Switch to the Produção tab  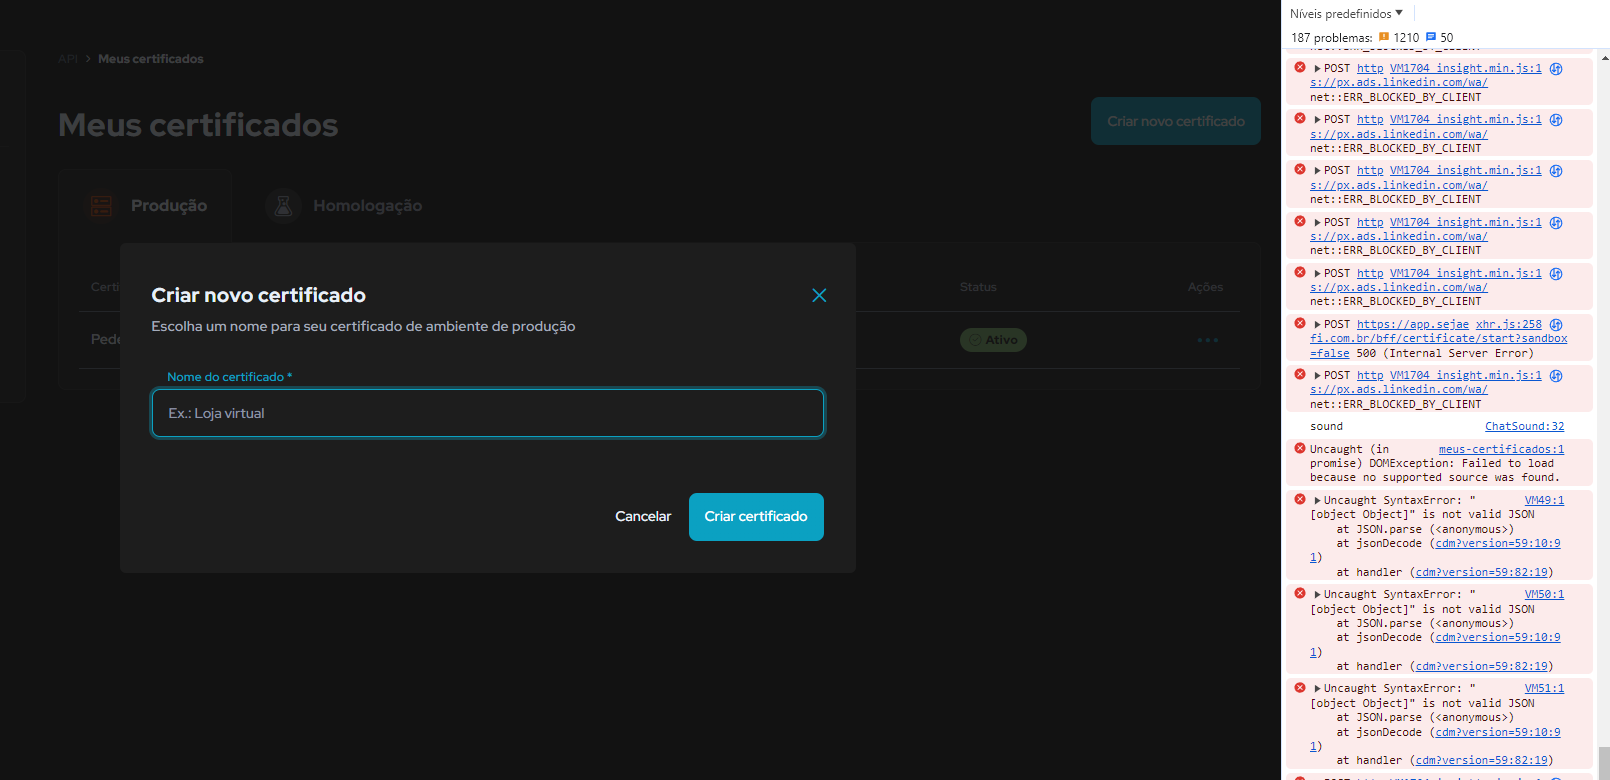(x=146, y=206)
